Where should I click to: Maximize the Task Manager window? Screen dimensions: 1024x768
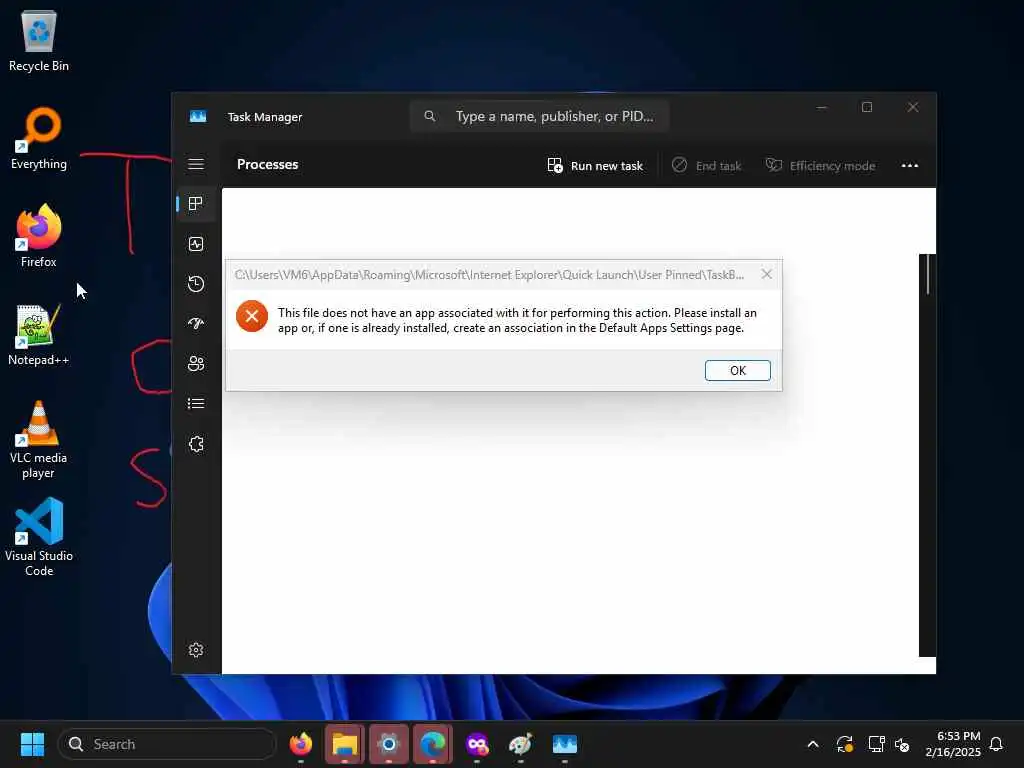click(x=867, y=107)
